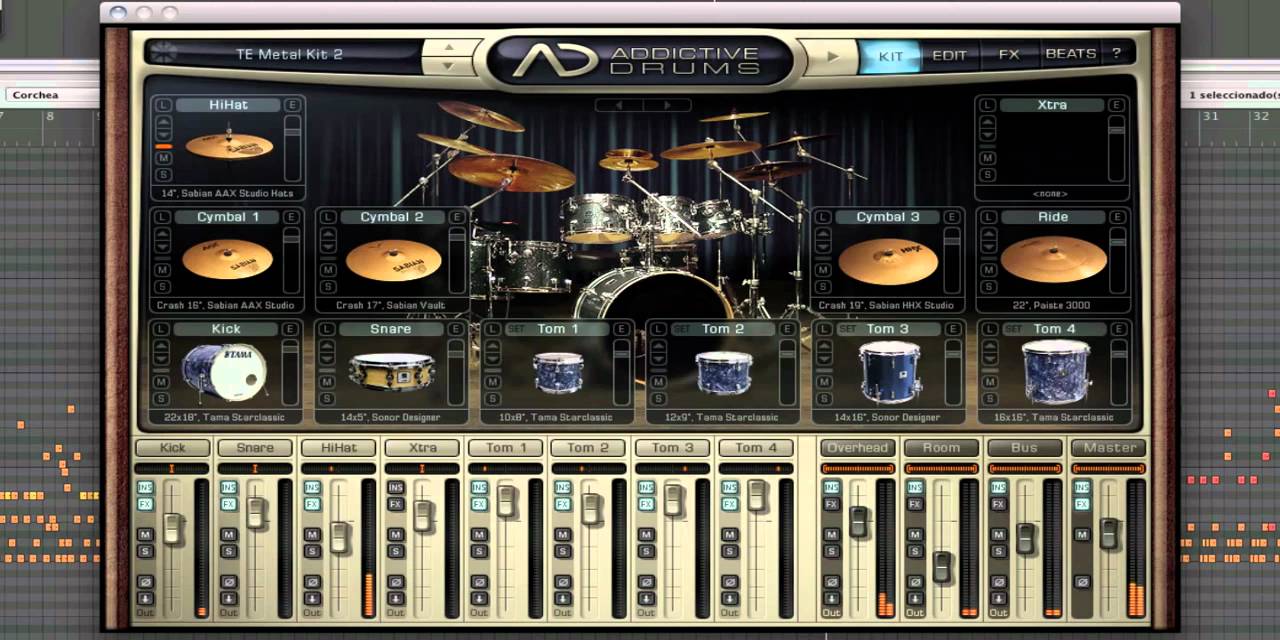Click the HiHat channel pan strip
1280x640 pixels.
pos(339,468)
